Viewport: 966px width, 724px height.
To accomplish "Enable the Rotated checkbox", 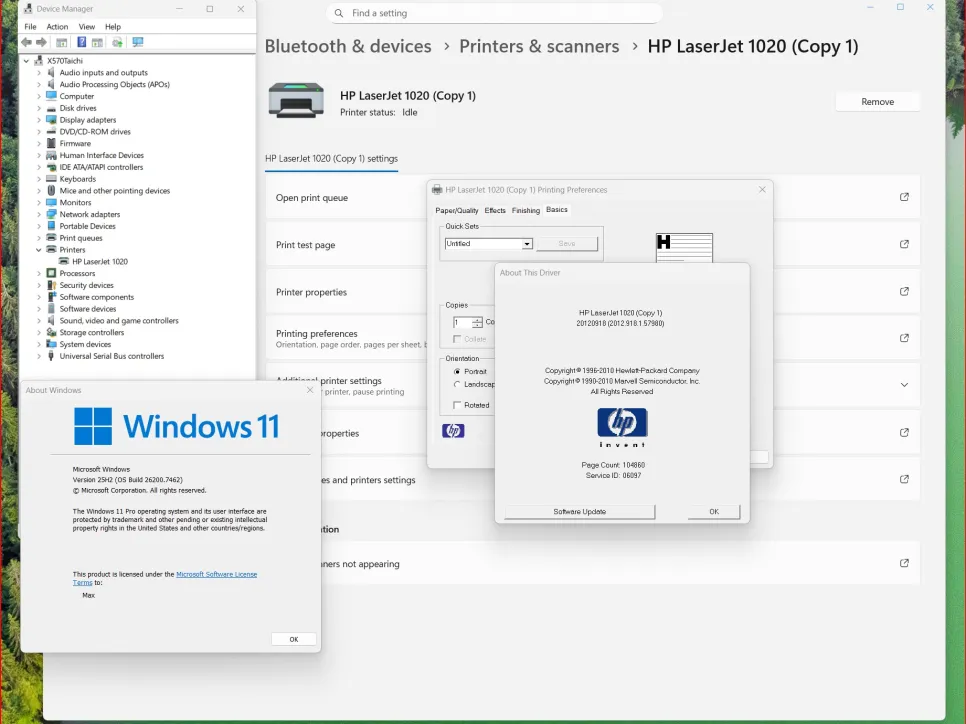I will coord(457,405).
